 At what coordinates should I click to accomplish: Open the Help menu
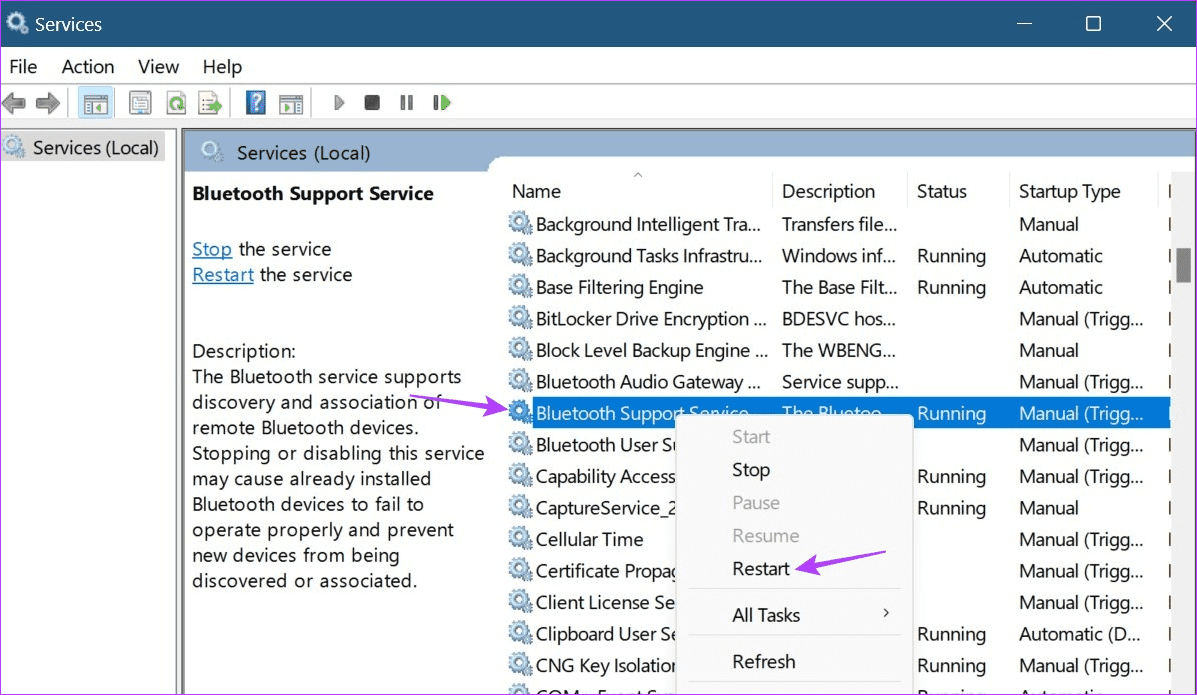pyautogui.click(x=222, y=67)
